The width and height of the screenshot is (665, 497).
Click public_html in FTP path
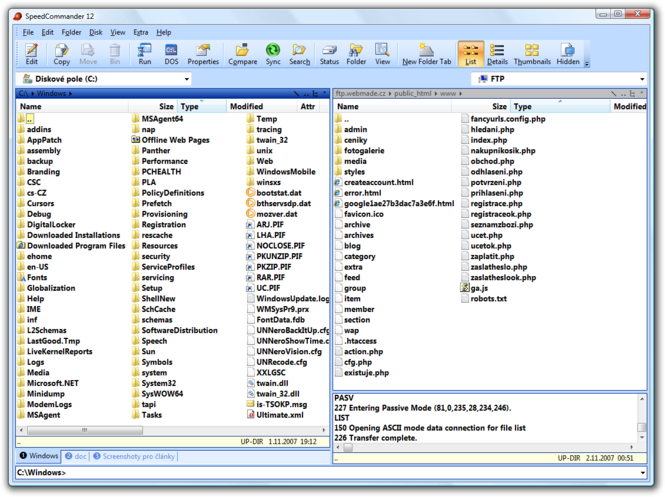[412, 93]
